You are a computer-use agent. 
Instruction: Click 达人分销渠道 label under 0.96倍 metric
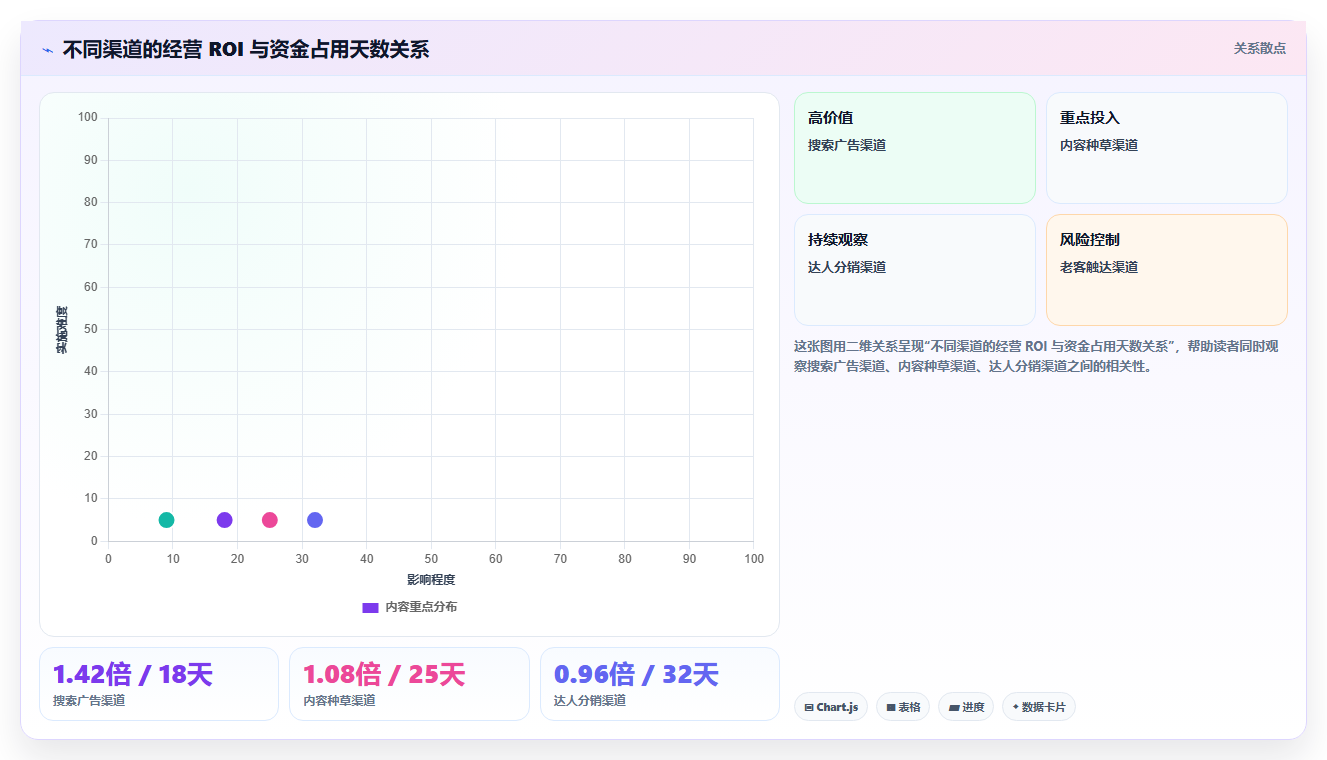[590, 700]
